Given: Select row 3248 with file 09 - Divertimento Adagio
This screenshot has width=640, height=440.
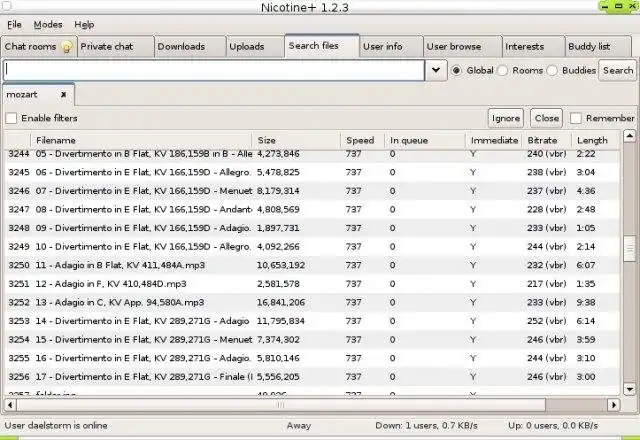Looking at the screenshot, I should pos(313,228).
